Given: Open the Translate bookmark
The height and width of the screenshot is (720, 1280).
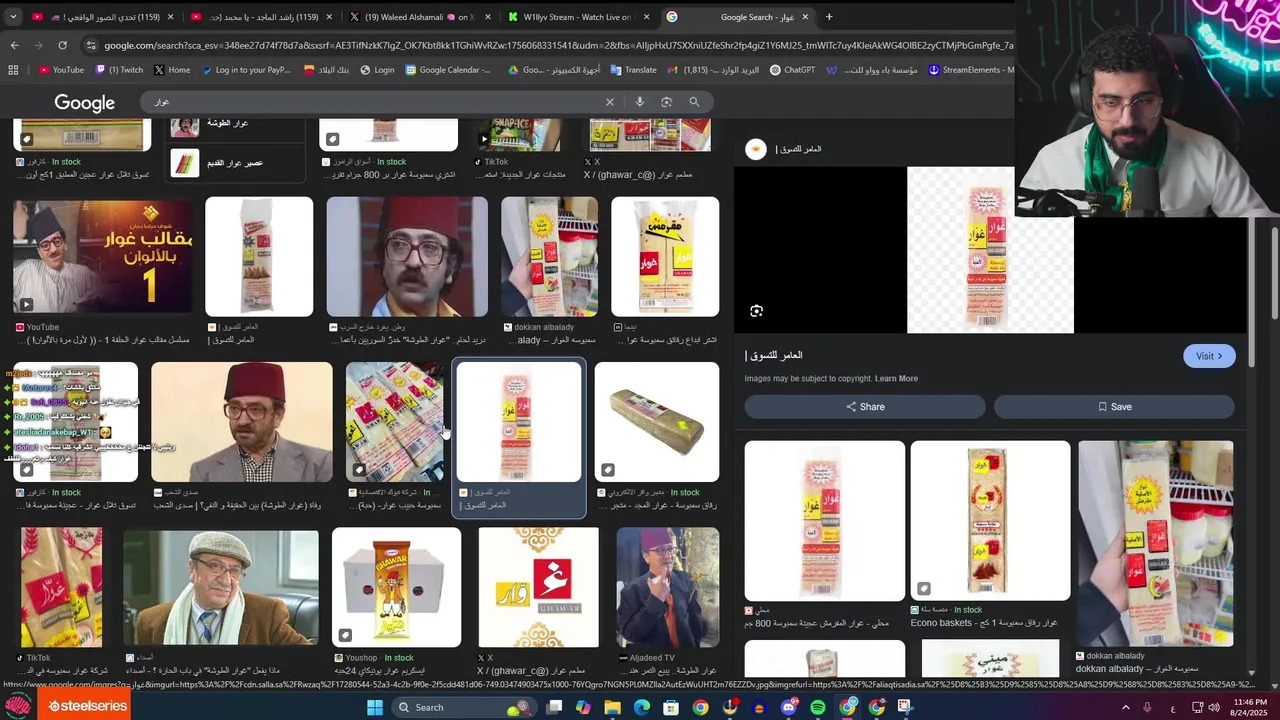Looking at the screenshot, I should (x=633, y=70).
